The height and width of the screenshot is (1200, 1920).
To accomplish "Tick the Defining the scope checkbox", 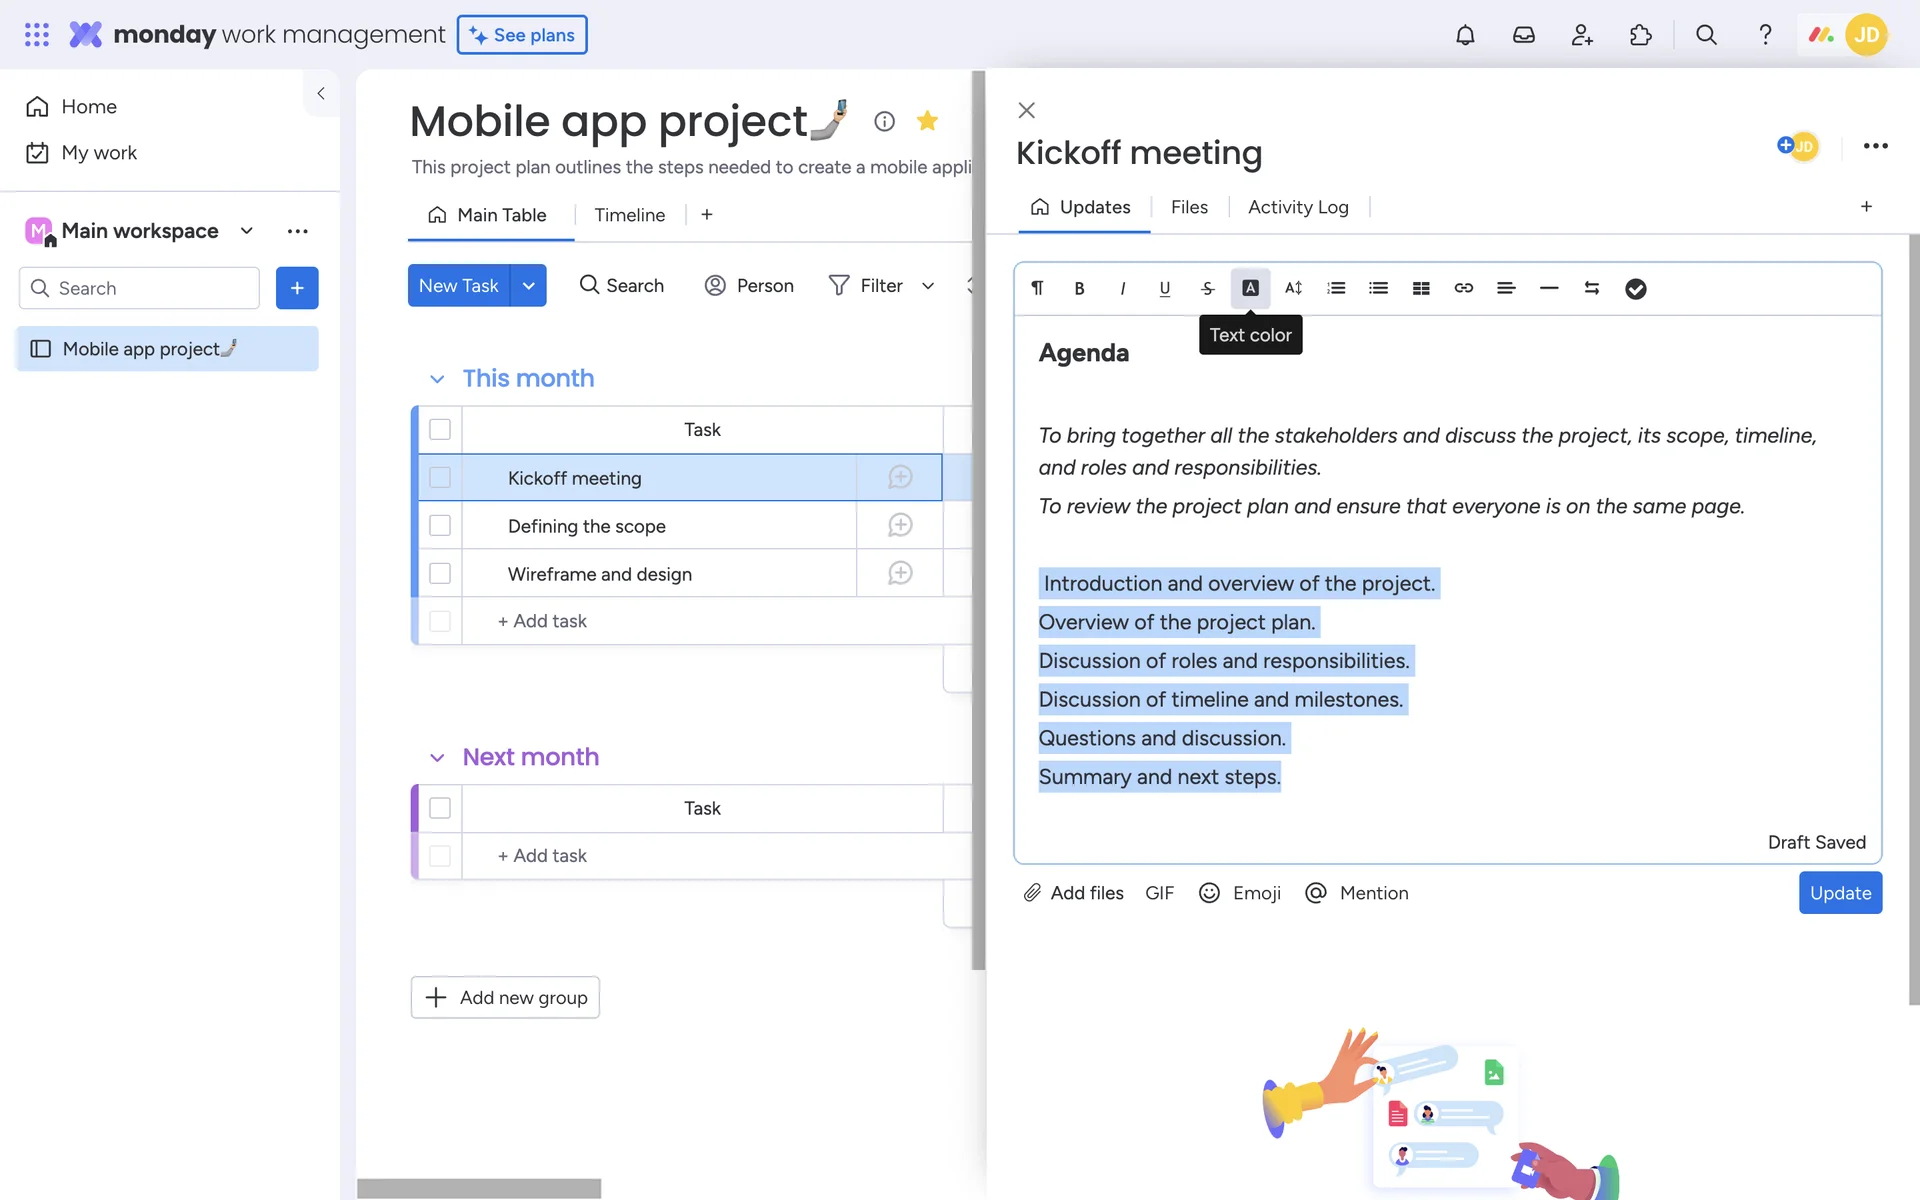I will (x=440, y=526).
